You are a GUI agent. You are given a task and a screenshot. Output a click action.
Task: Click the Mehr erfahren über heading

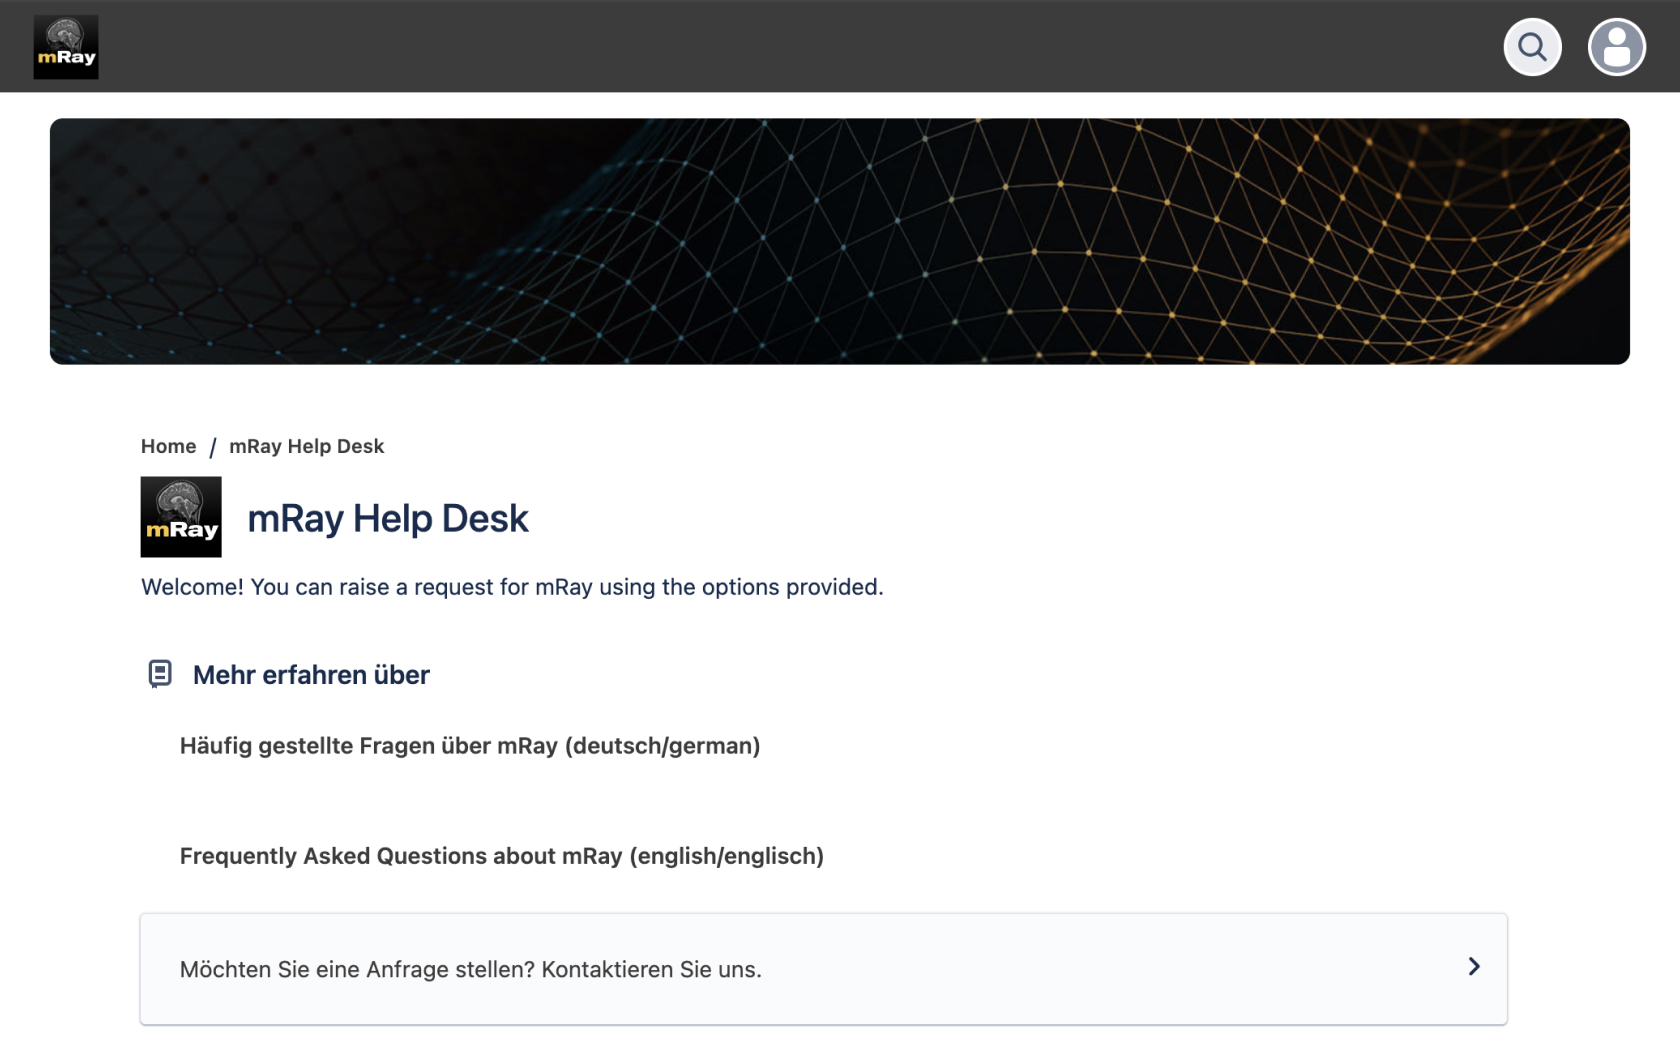click(311, 675)
